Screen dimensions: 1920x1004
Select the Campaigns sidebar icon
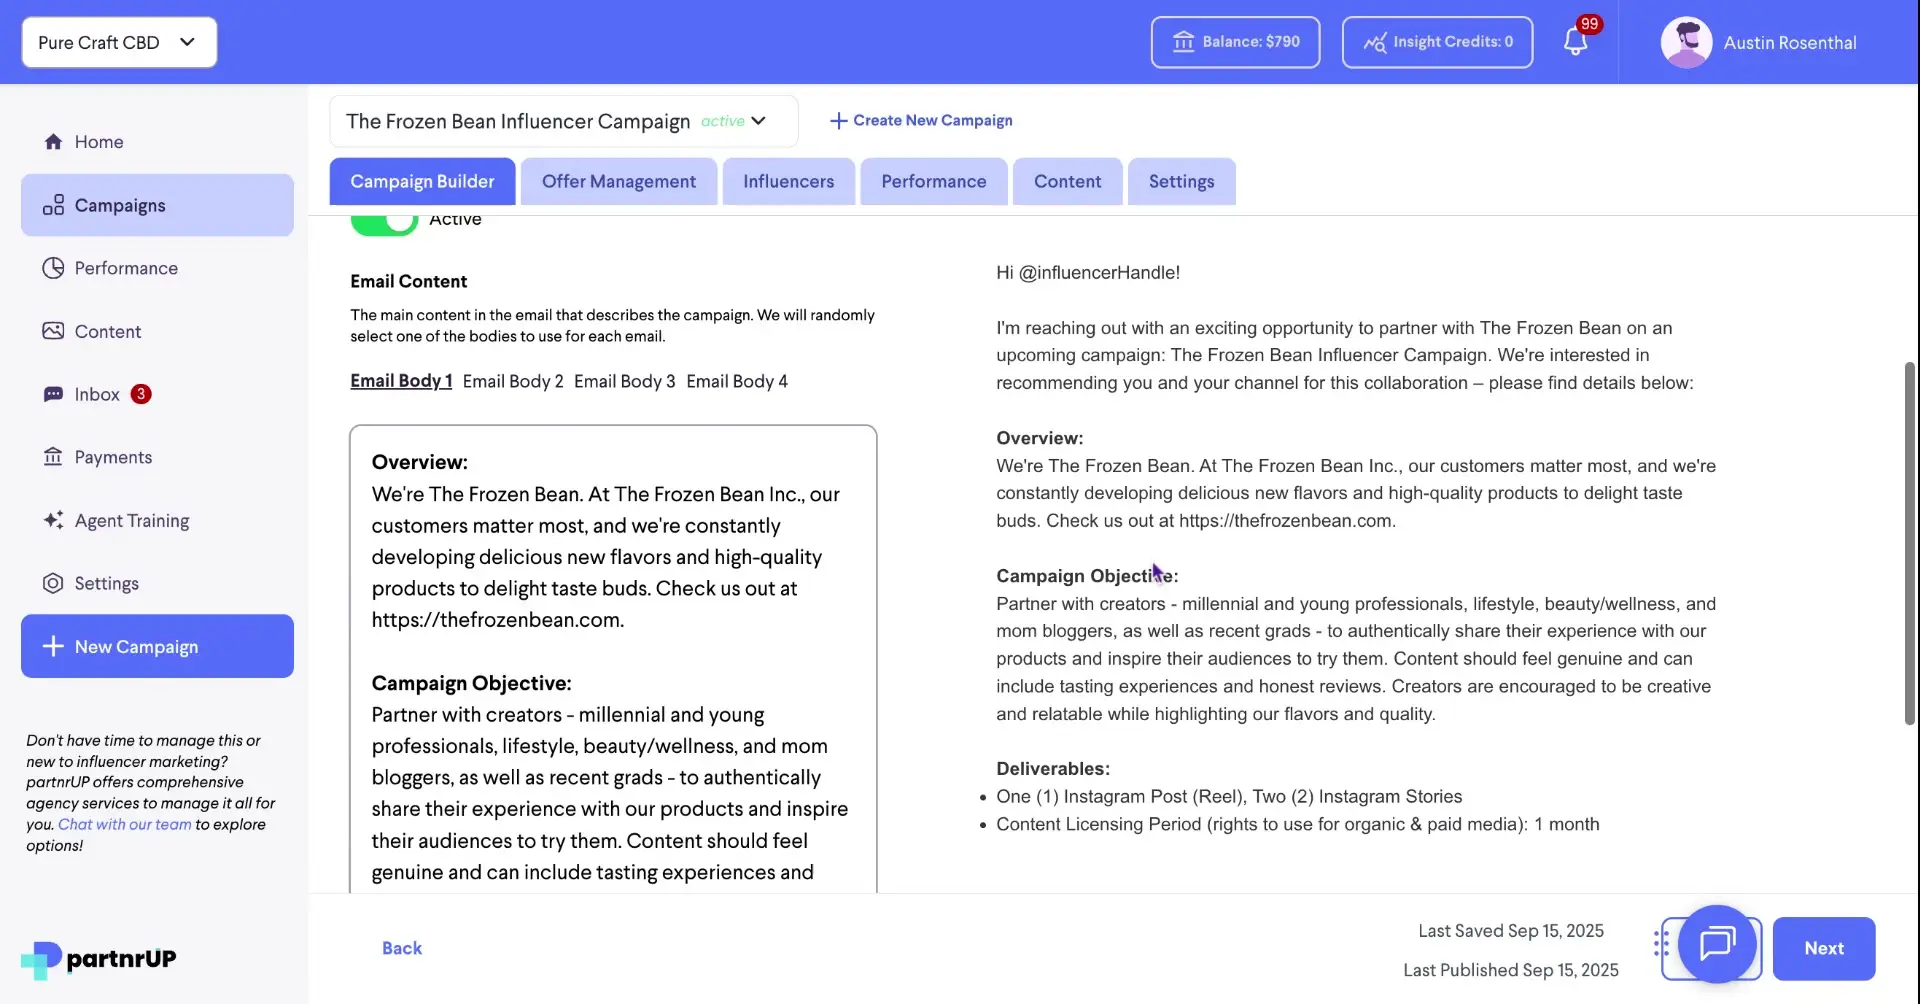(x=120, y=205)
